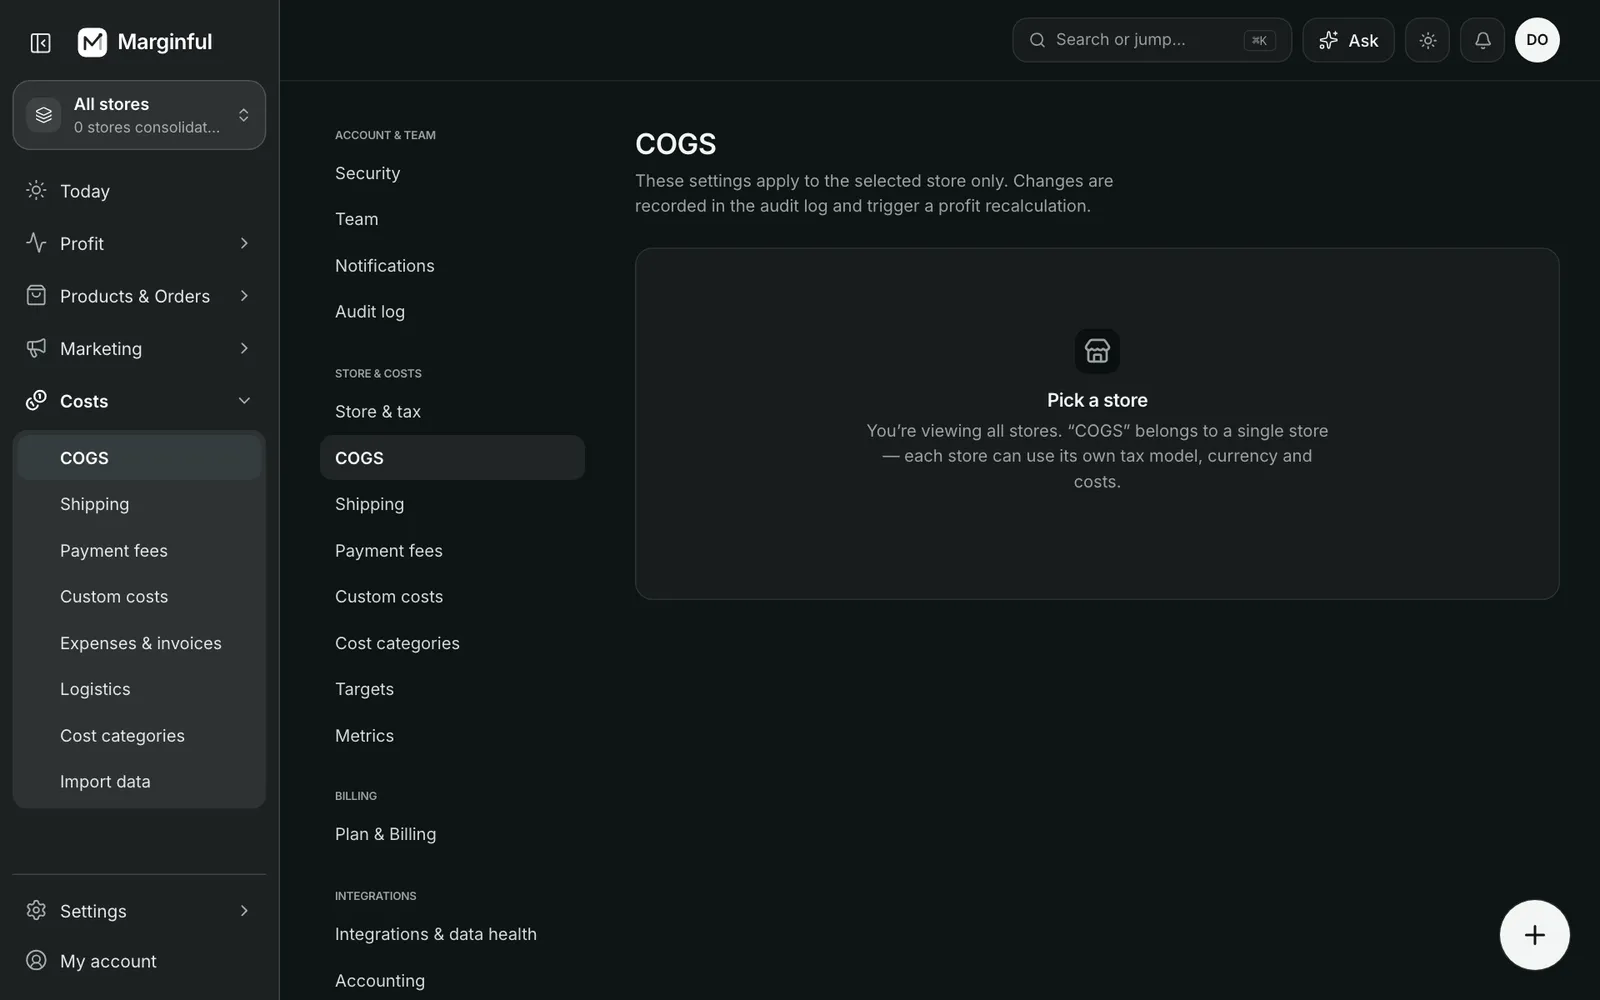Click the My account person icon
Image resolution: width=1600 pixels, height=1000 pixels.
(36, 960)
